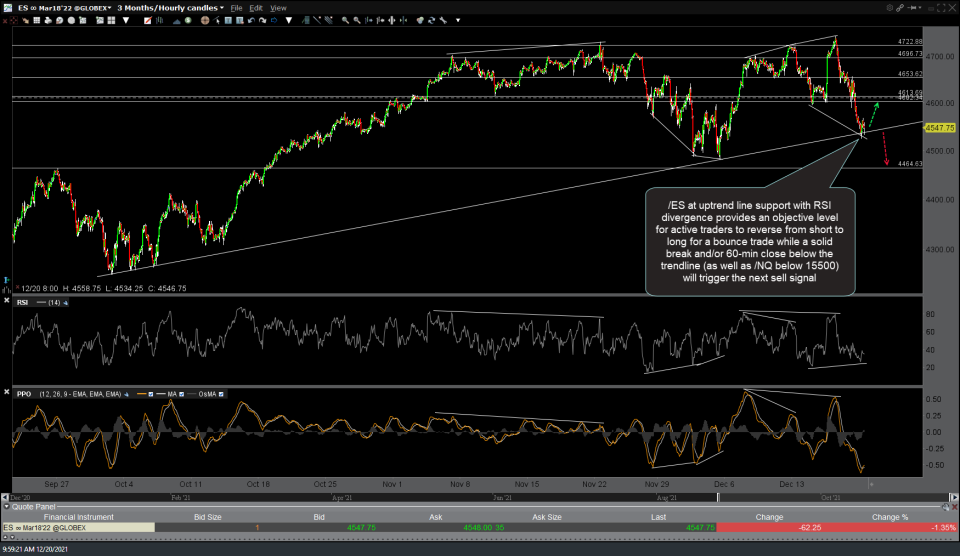Screen dimensions: 960x556
Task: Click timeline scroll right arrow
Action: [x=954, y=498]
